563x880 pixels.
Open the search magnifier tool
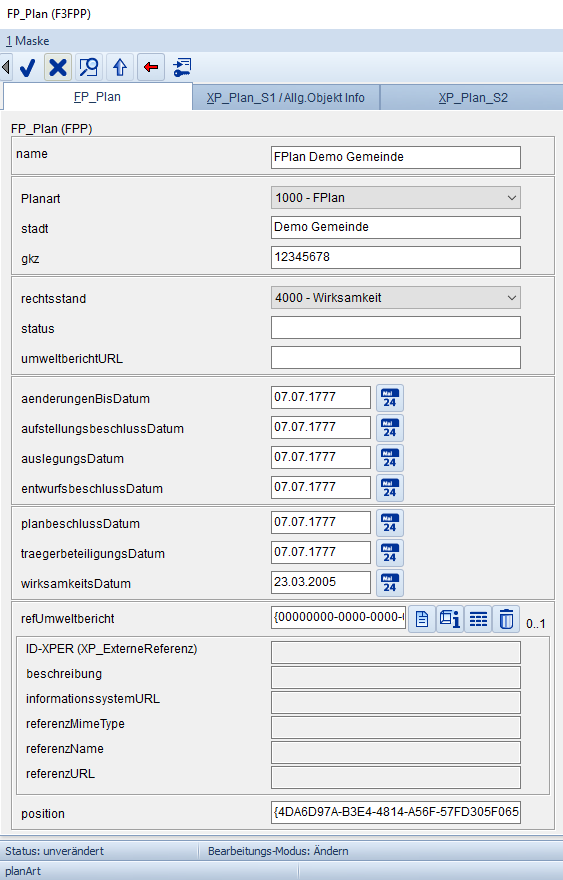89,67
